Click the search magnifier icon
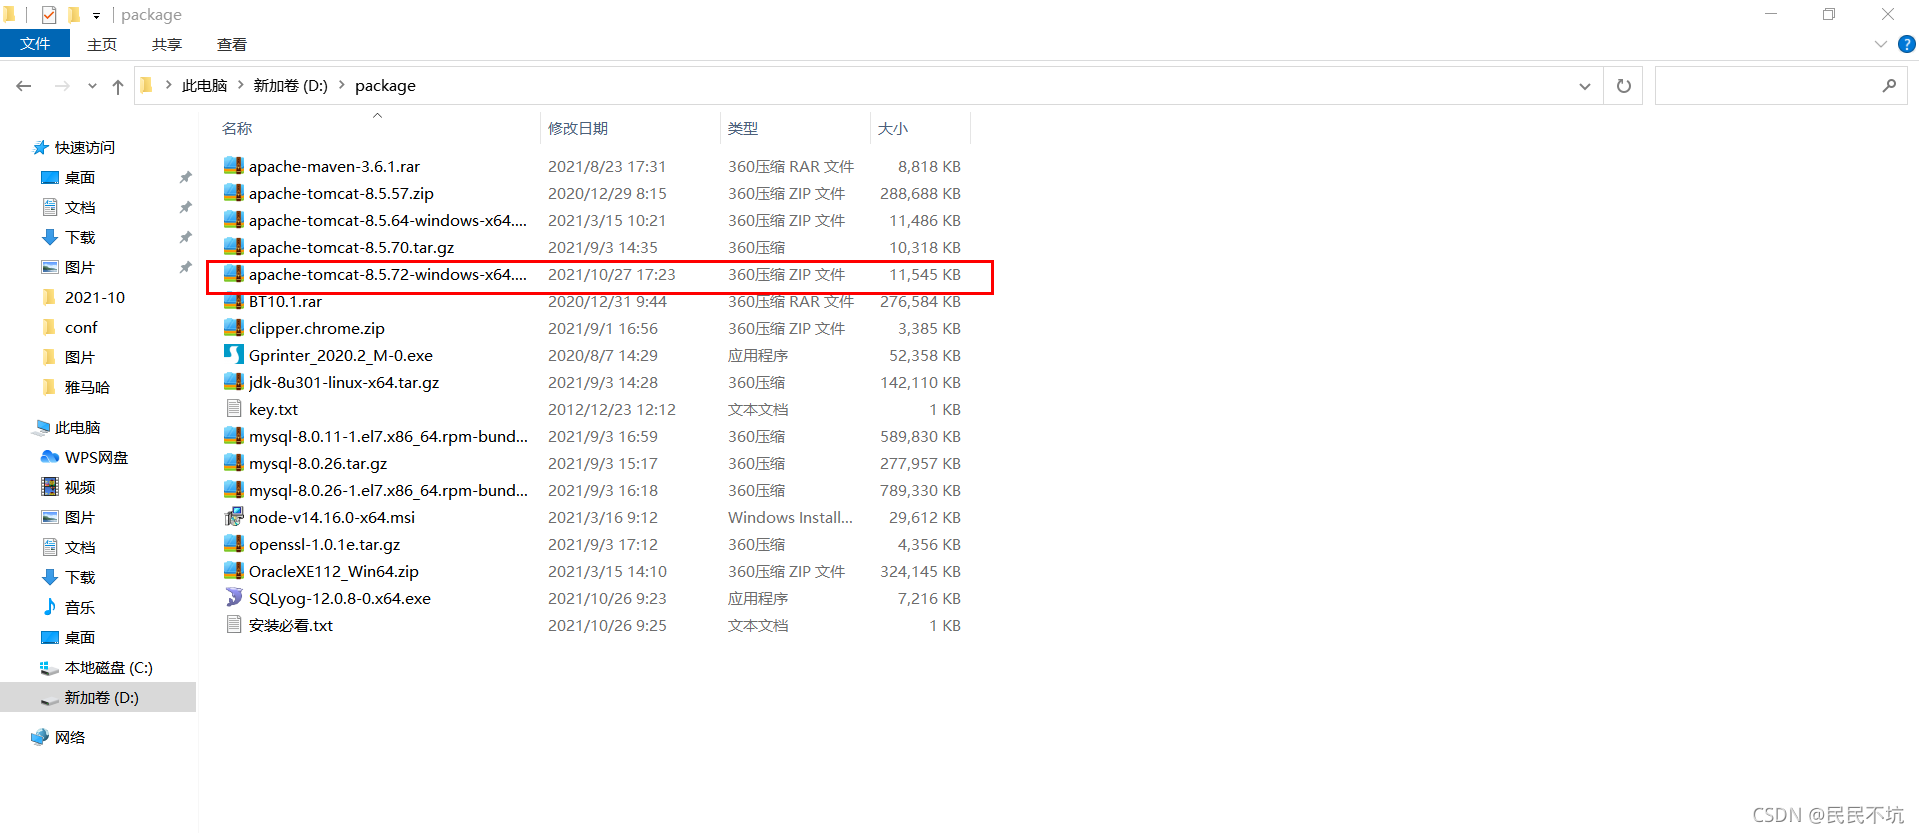Viewport: 1919px width, 833px height. tap(1889, 86)
